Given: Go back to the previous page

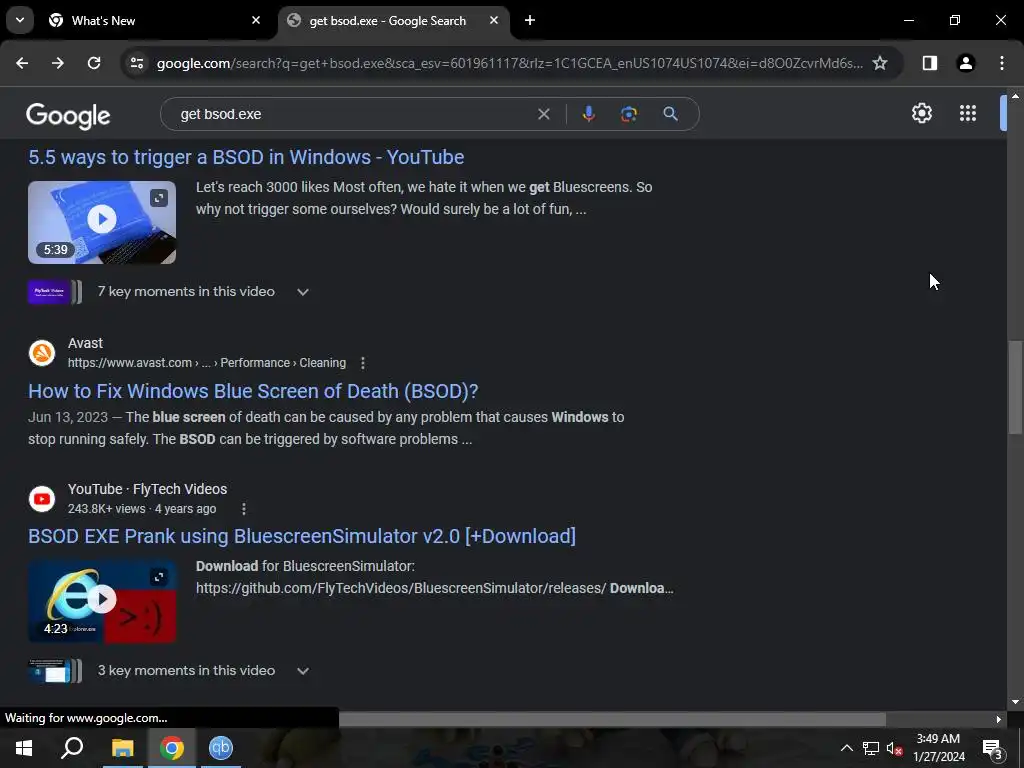Looking at the screenshot, I should [x=22, y=63].
